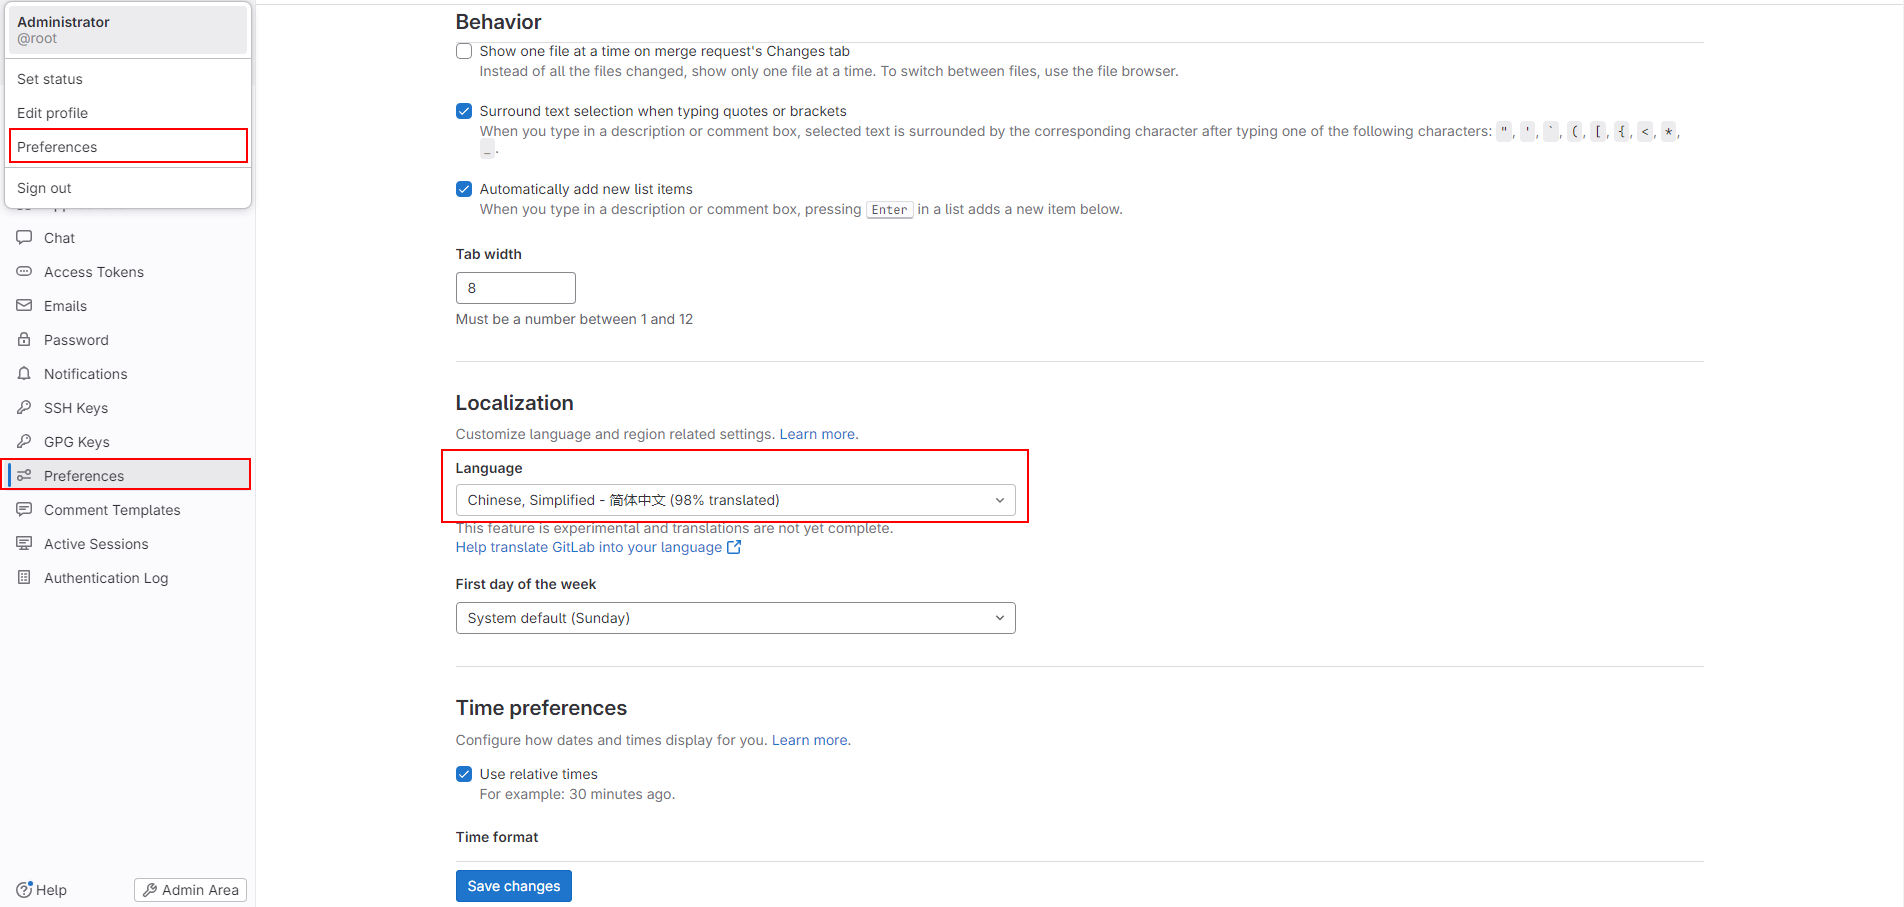
Task: Uncheck Surround text selection checkbox
Action: [464, 111]
